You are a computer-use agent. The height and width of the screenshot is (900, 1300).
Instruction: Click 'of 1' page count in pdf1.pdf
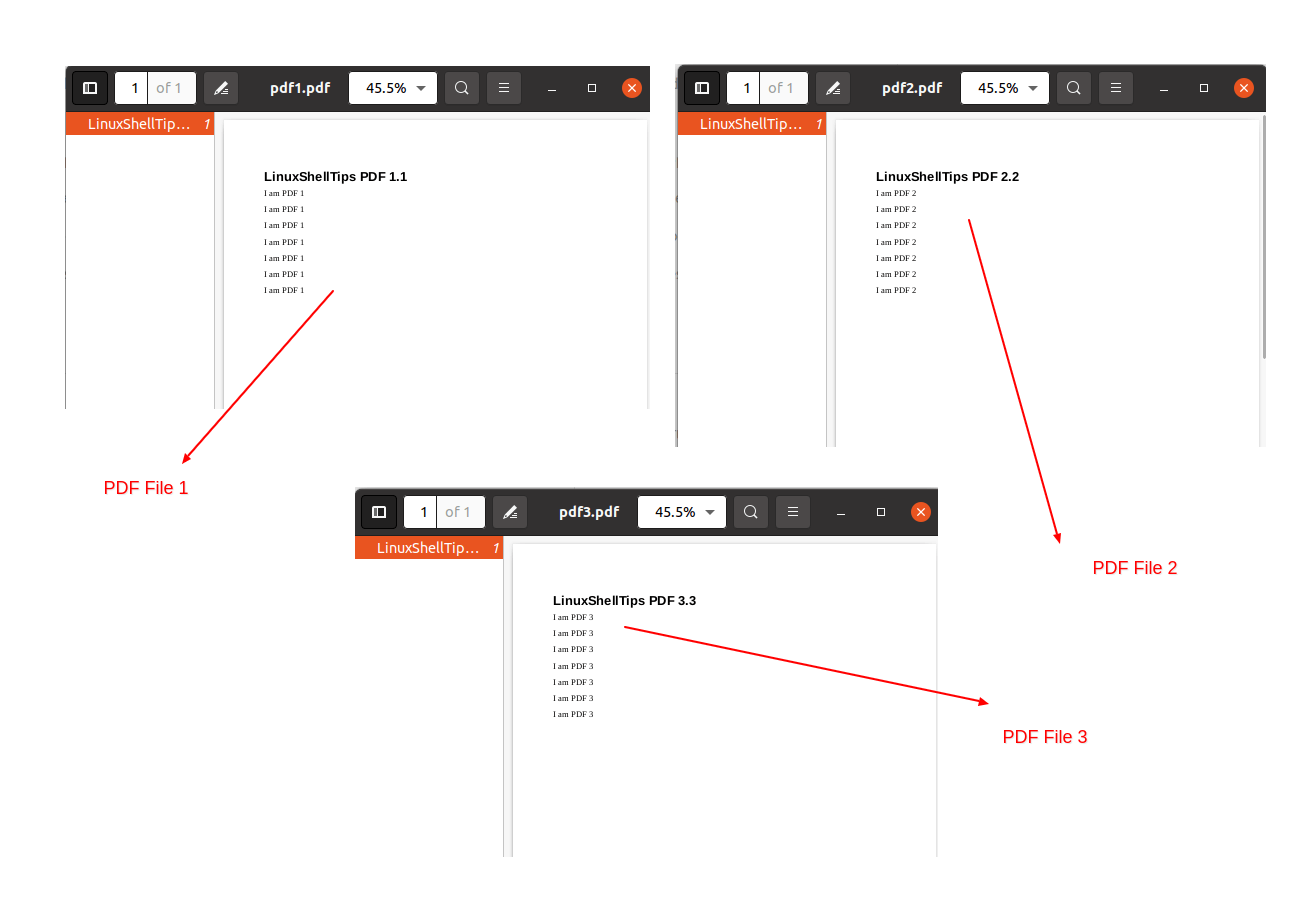(169, 88)
